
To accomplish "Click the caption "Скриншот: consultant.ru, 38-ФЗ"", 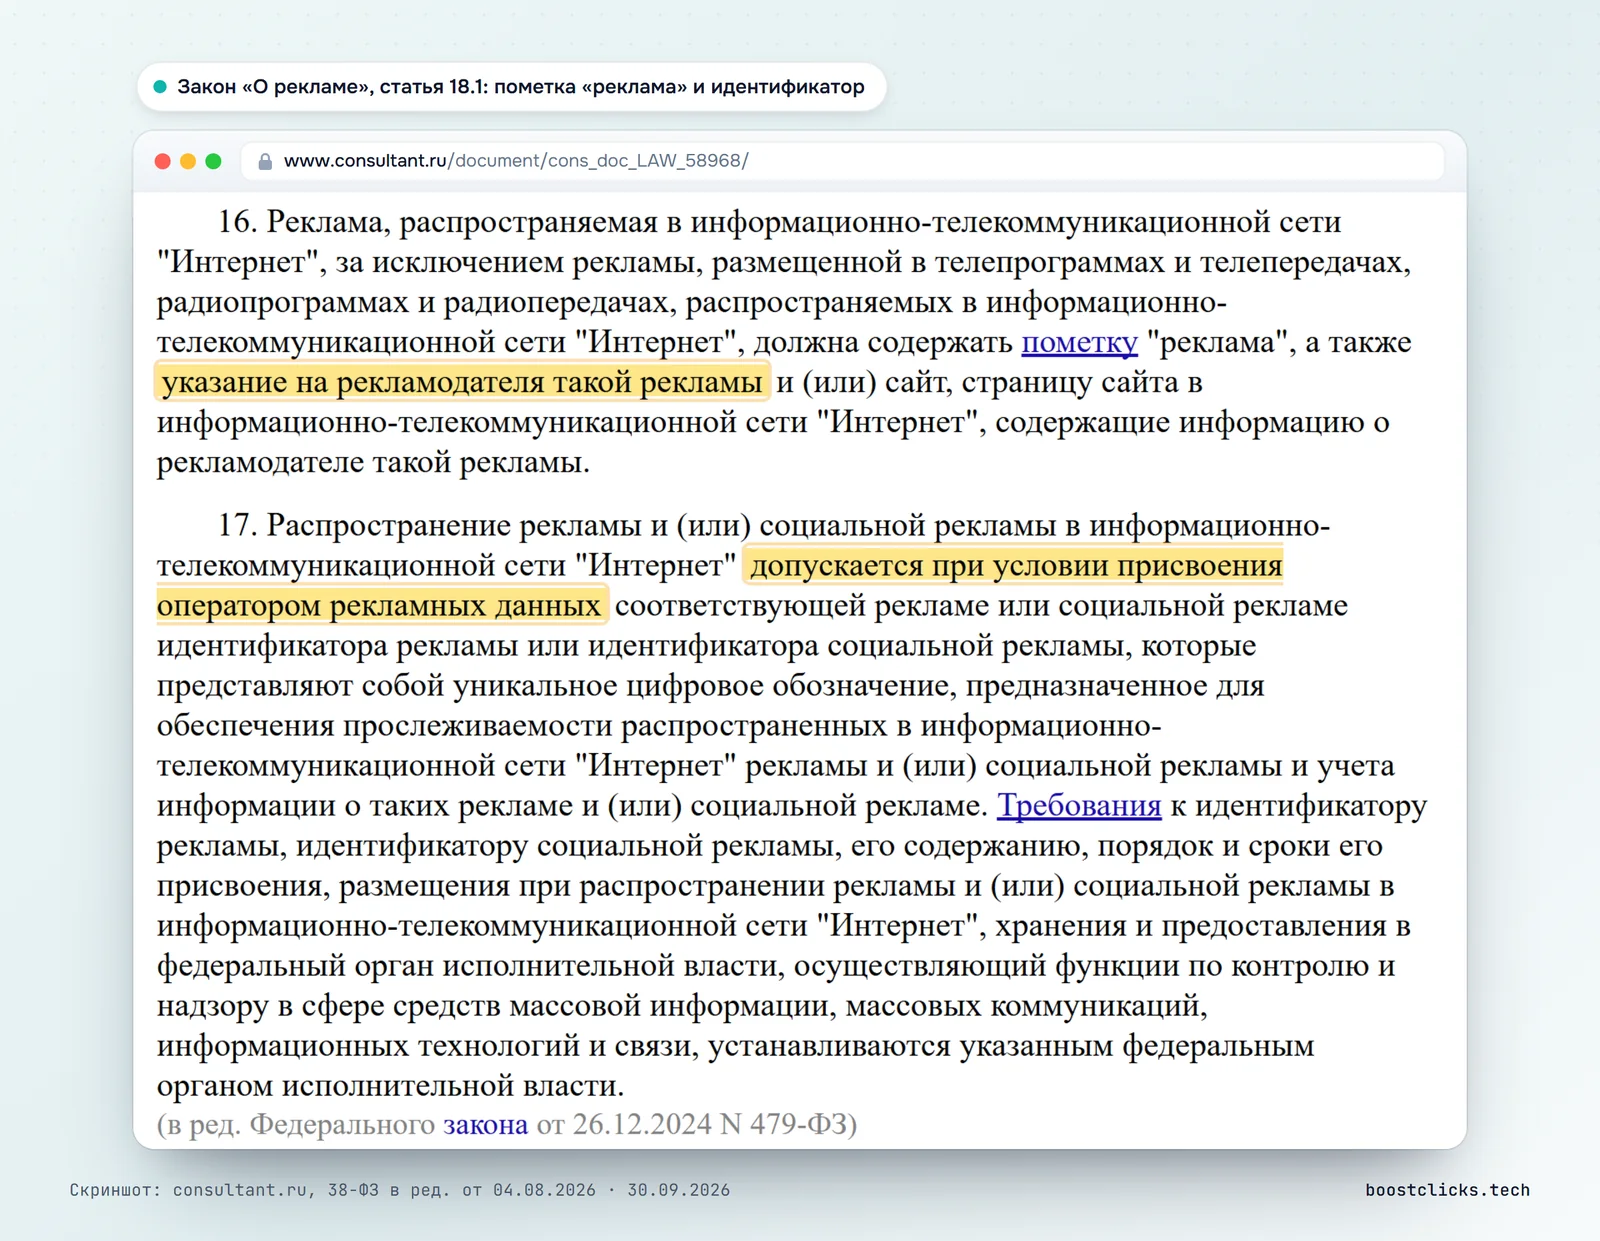I will coord(224,1190).
